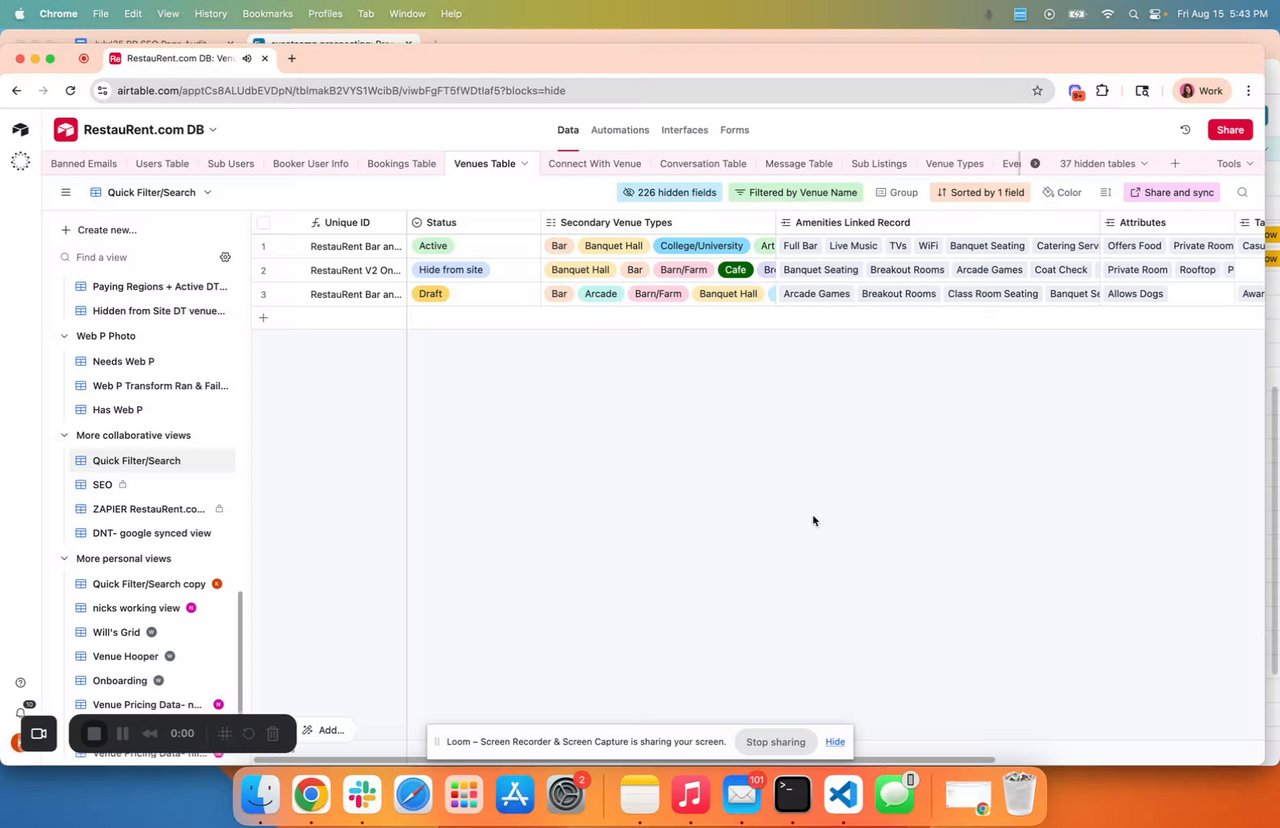Open Terminal from the Dock
This screenshot has width=1280, height=828.
(792, 795)
